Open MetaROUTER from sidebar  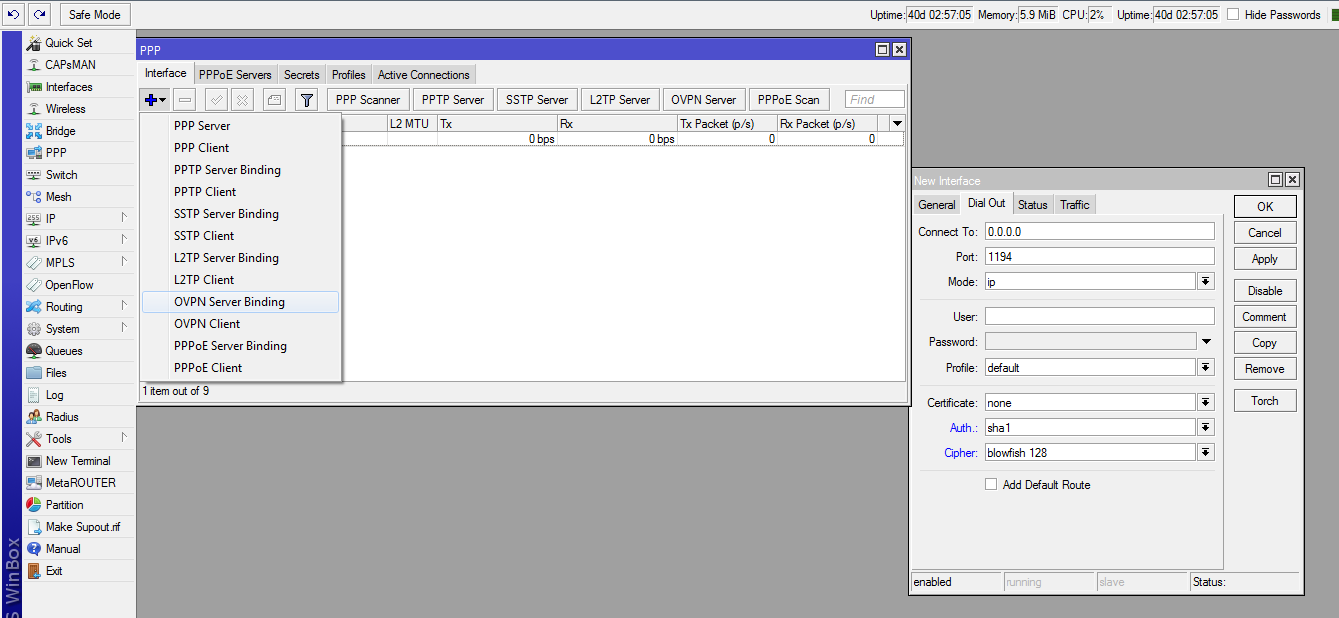(80, 483)
